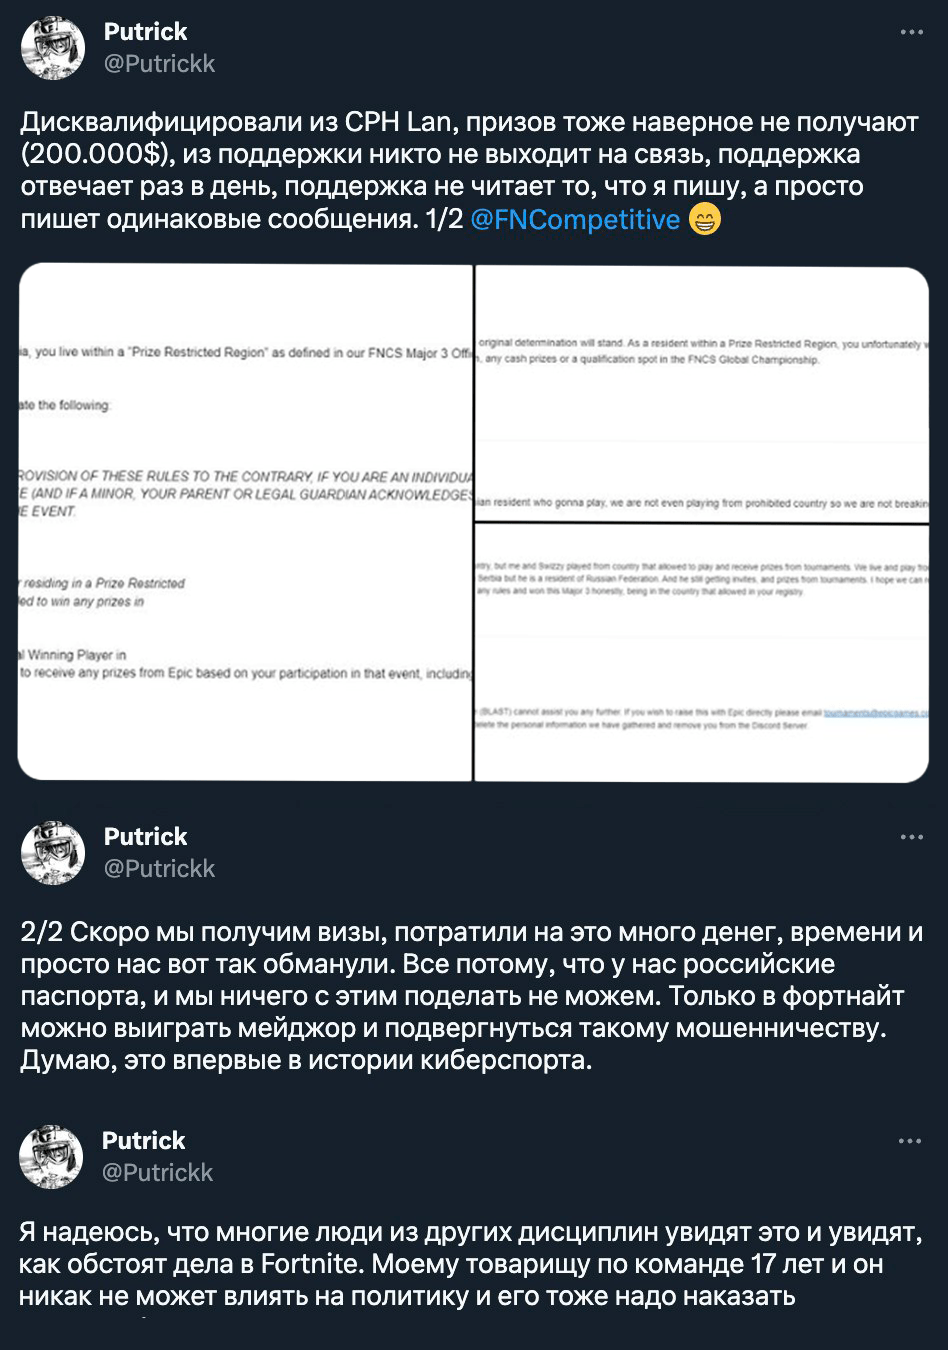Open the 2/2 tweet about visas
948x1350 pixels.
pos(470,996)
